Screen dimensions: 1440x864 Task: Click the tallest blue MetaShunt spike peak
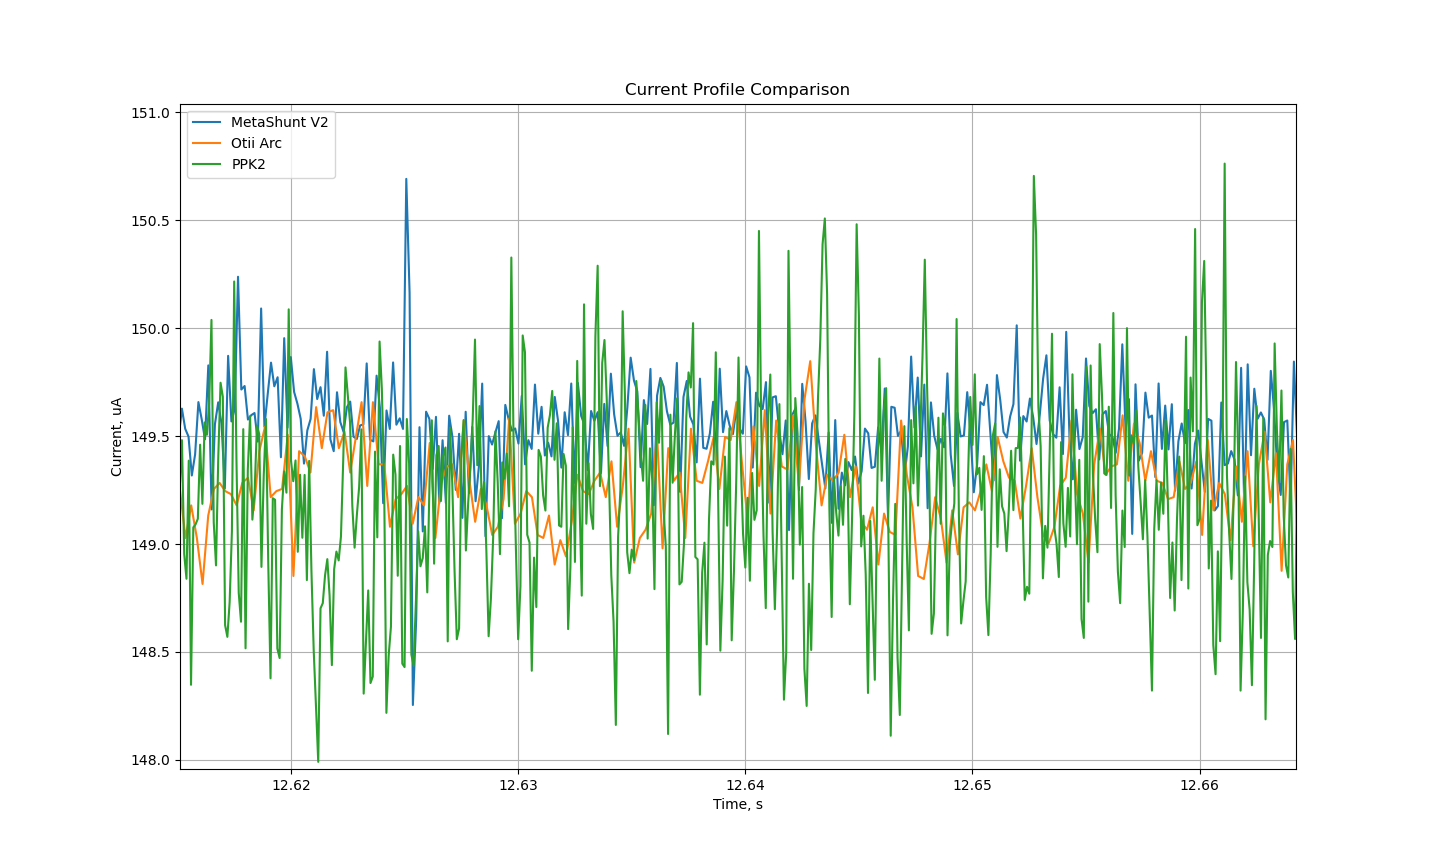click(x=406, y=180)
